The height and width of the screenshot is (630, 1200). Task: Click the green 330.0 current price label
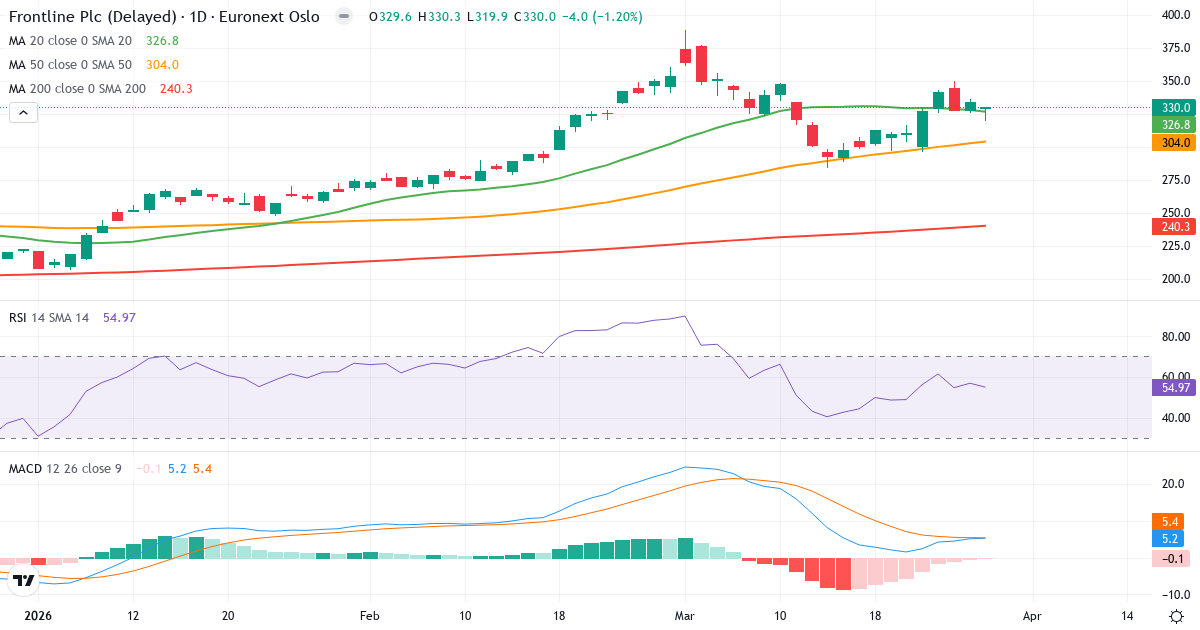point(1174,108)
